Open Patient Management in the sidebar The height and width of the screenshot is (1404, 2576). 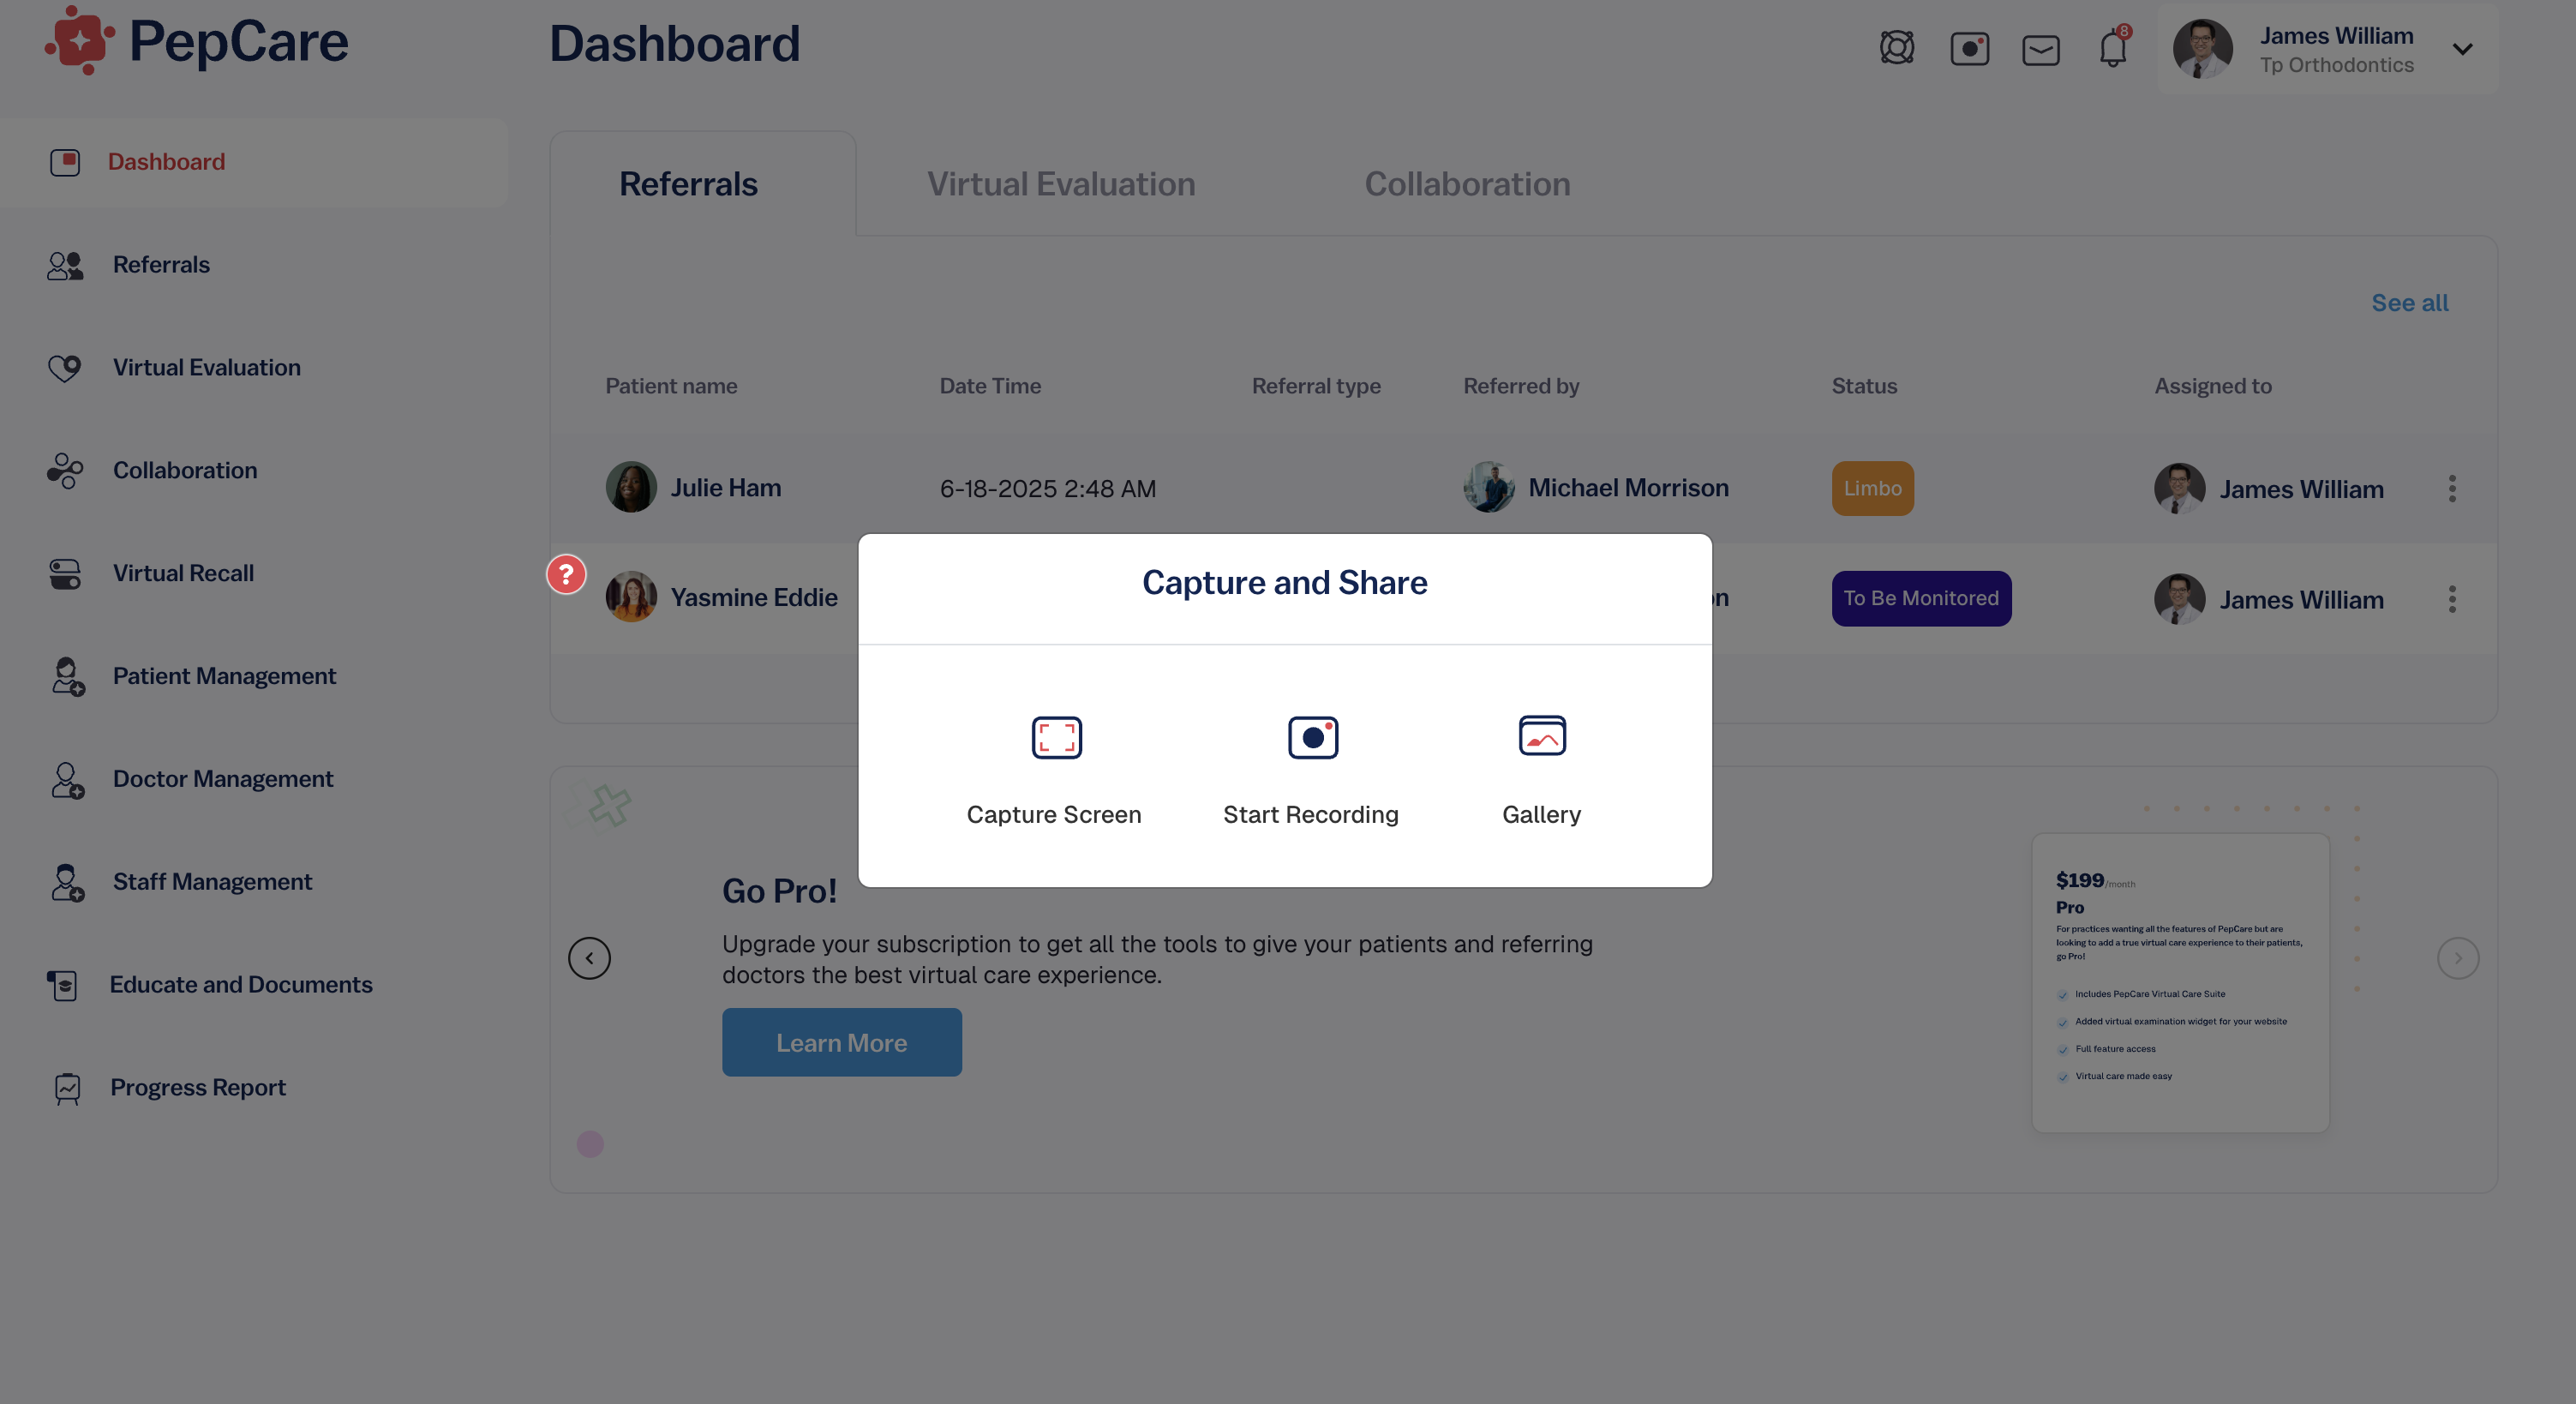[224, 676]
